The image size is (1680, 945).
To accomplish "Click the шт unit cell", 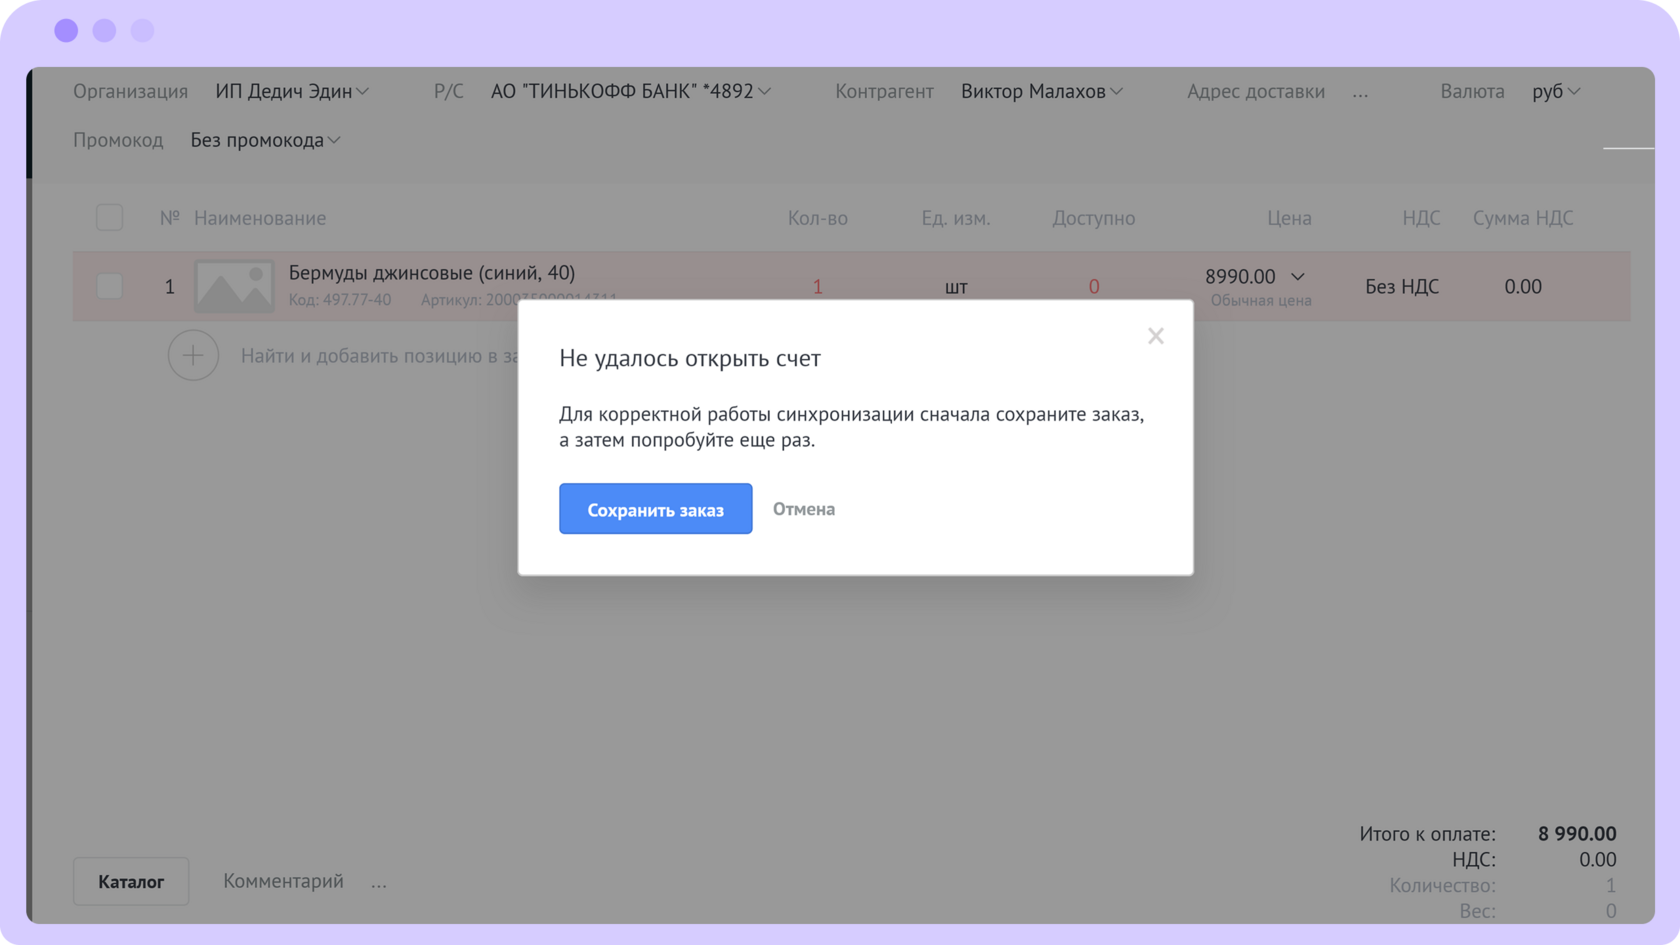I will [956, 287].
